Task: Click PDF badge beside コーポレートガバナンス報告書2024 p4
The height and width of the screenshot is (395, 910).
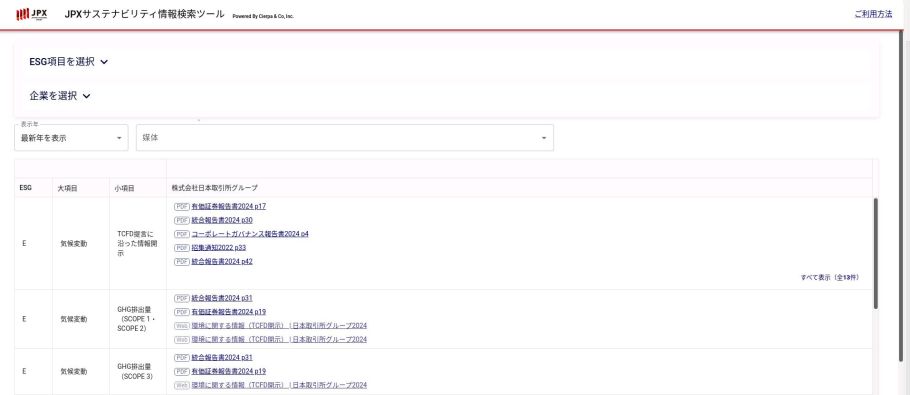Action: [182, 234]
